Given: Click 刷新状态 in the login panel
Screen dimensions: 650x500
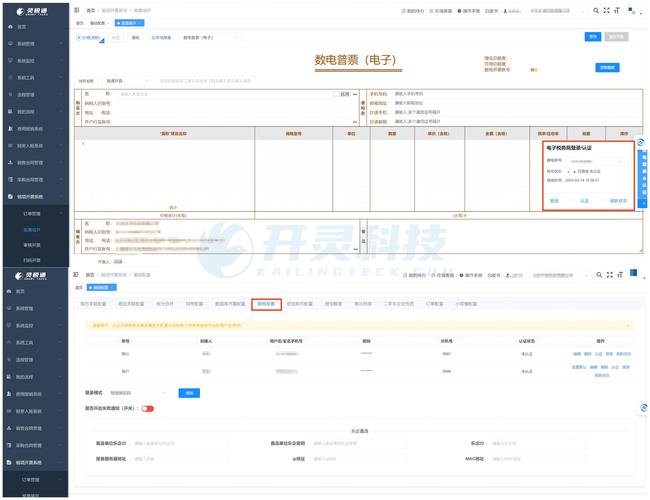Looking at the screenshot, I should tap(618, 201).
